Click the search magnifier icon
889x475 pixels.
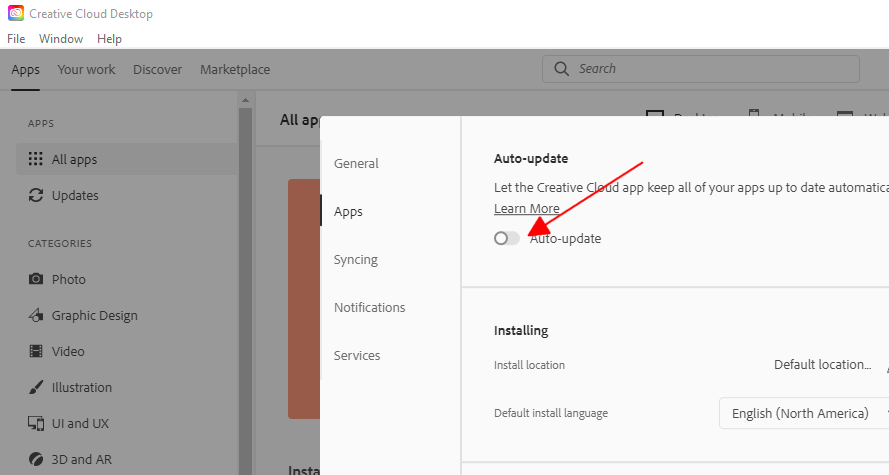pyautogui.click(x=561, y=69)
